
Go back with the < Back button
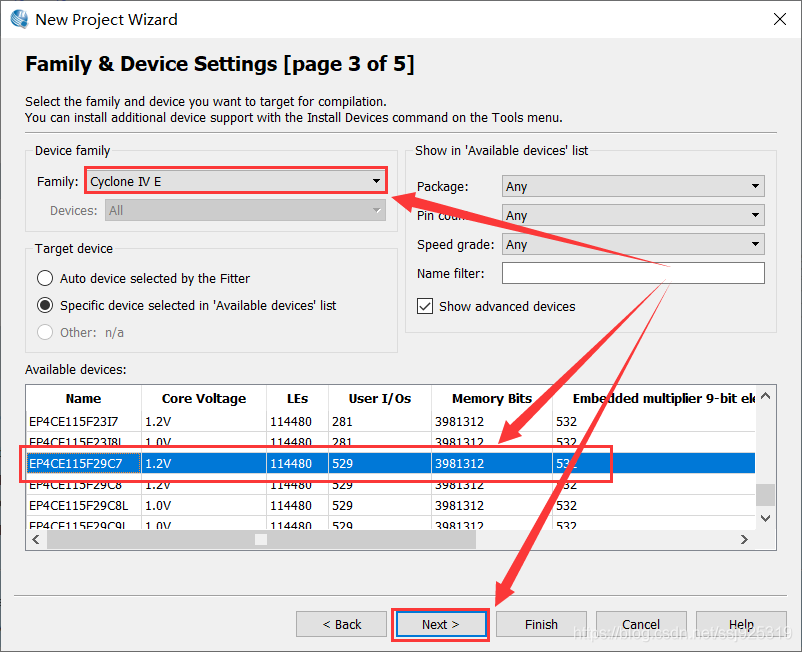[x=341, y=624]
